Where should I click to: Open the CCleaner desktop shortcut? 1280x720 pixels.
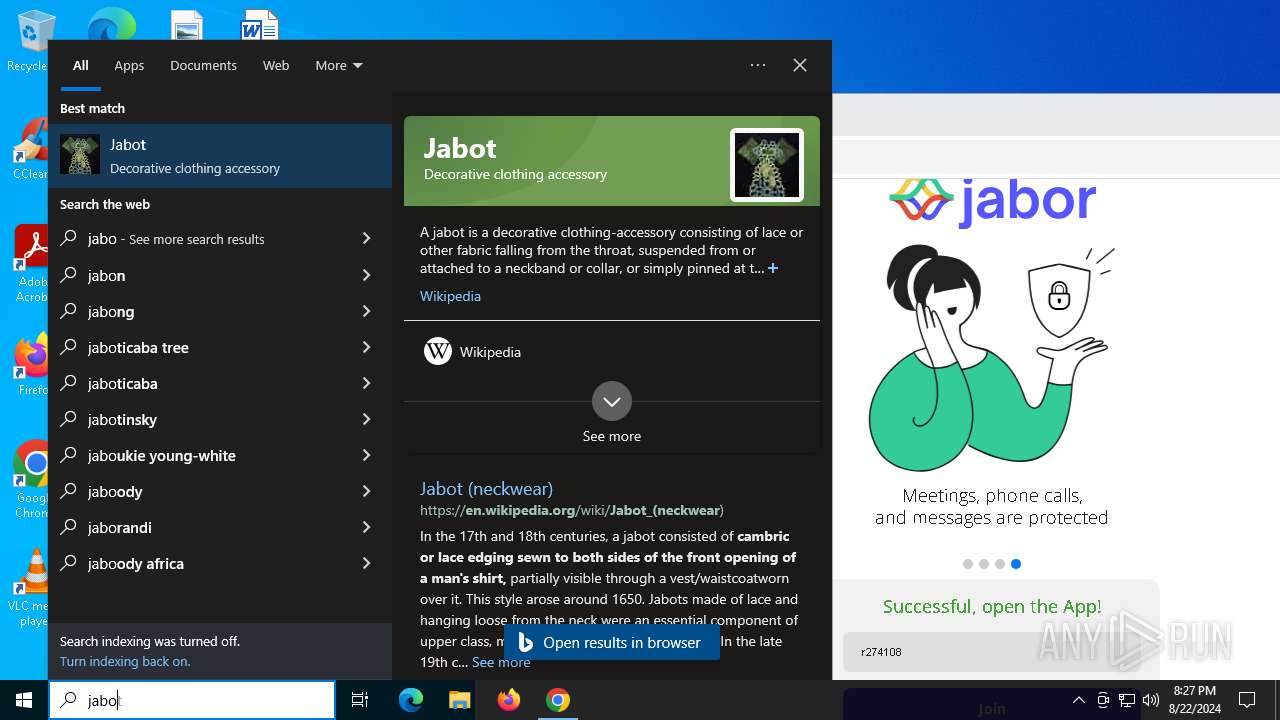31,150
